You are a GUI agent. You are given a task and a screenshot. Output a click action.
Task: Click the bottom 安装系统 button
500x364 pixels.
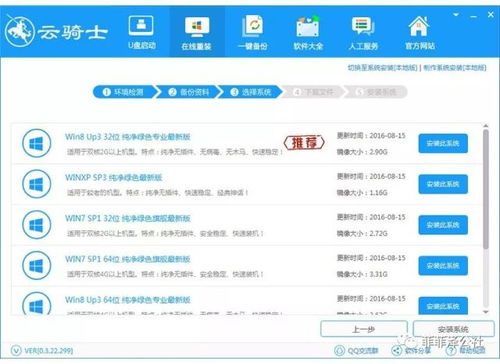coord(453,329)
